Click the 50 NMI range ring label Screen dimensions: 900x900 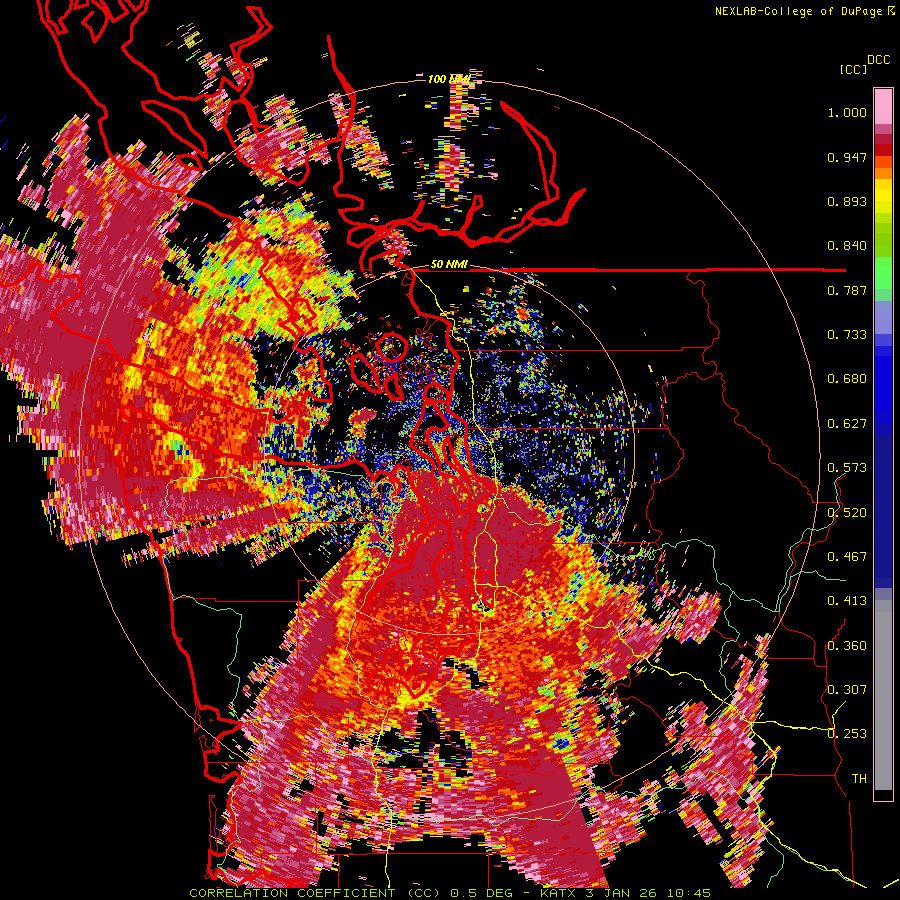pos(449,265)
